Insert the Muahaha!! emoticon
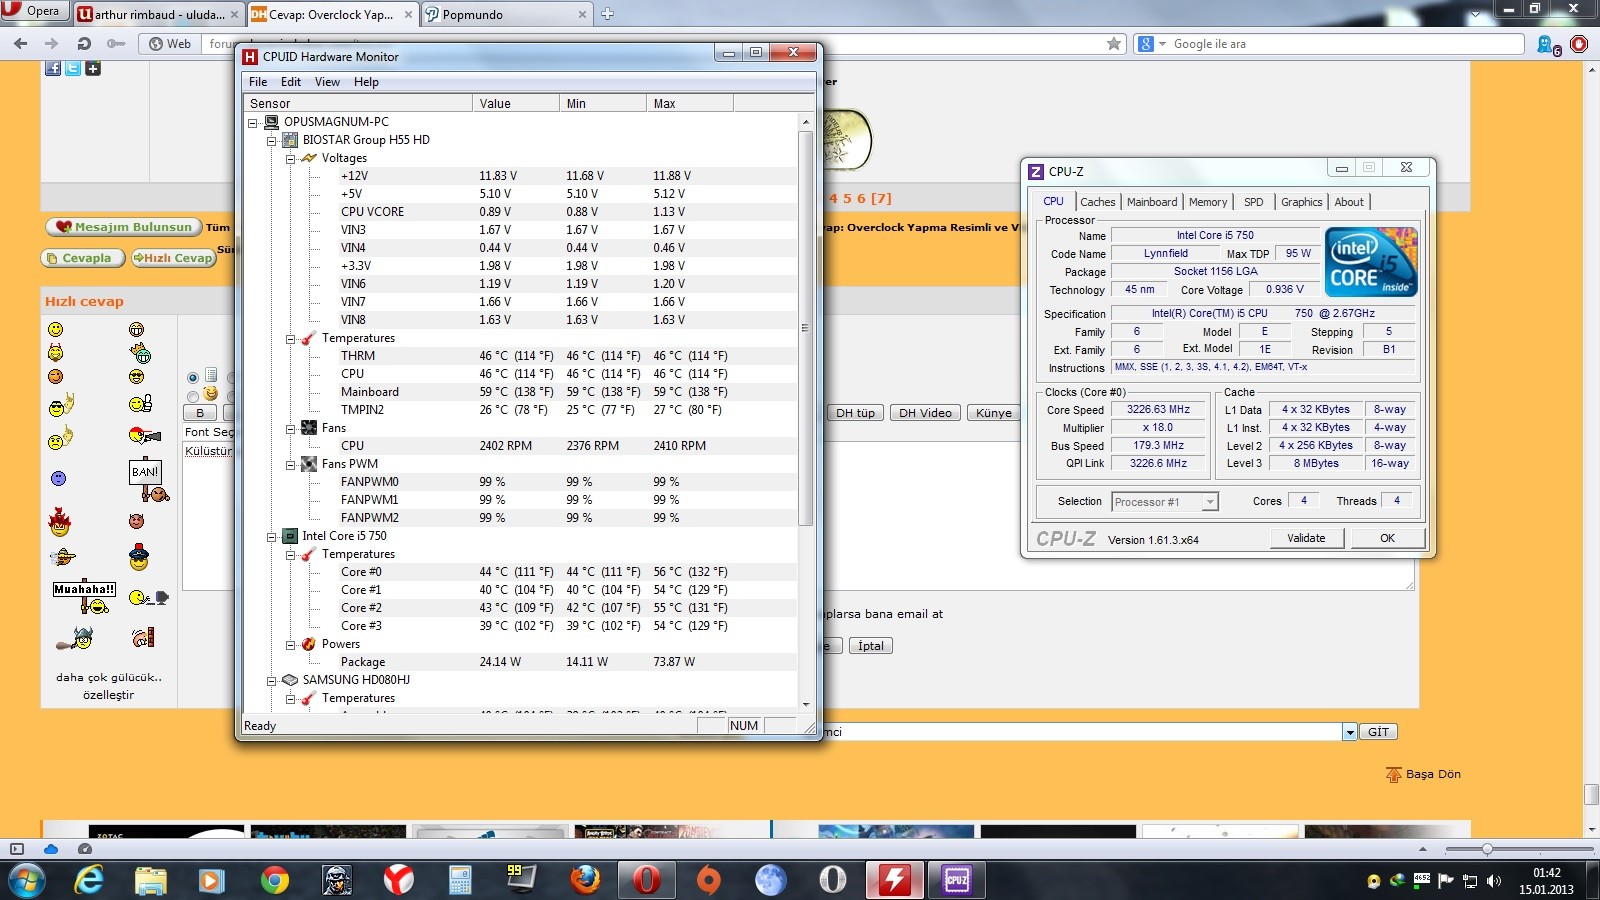 coord(85,597)
